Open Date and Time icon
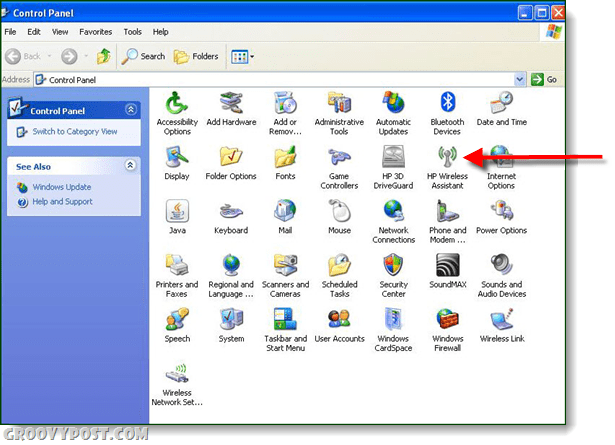This screenshot has width=615, height=445. (502, 103)
